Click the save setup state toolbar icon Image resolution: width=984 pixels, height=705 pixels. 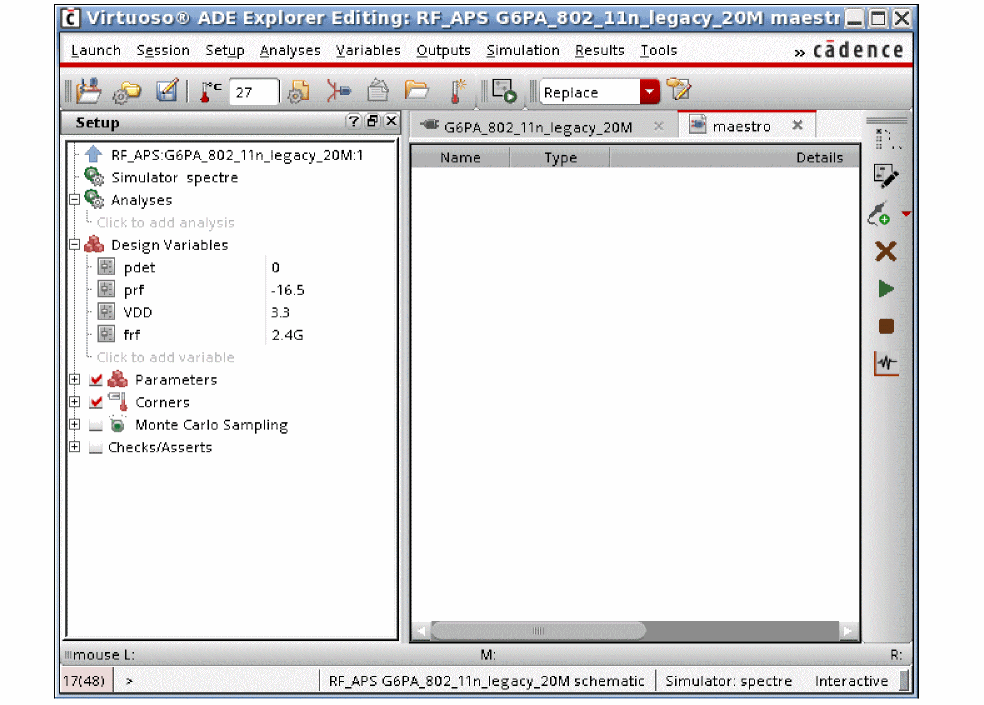tap(88, 91)
